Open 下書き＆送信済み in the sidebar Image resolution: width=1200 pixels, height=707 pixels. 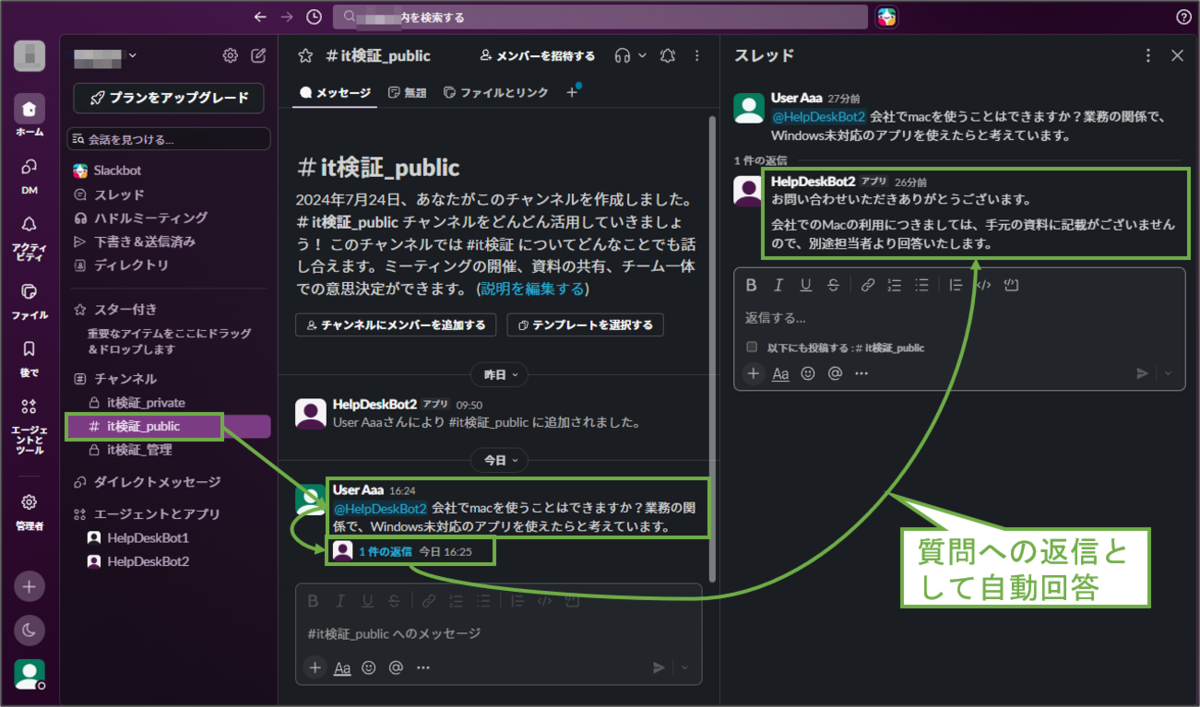[x=135, y=242]
